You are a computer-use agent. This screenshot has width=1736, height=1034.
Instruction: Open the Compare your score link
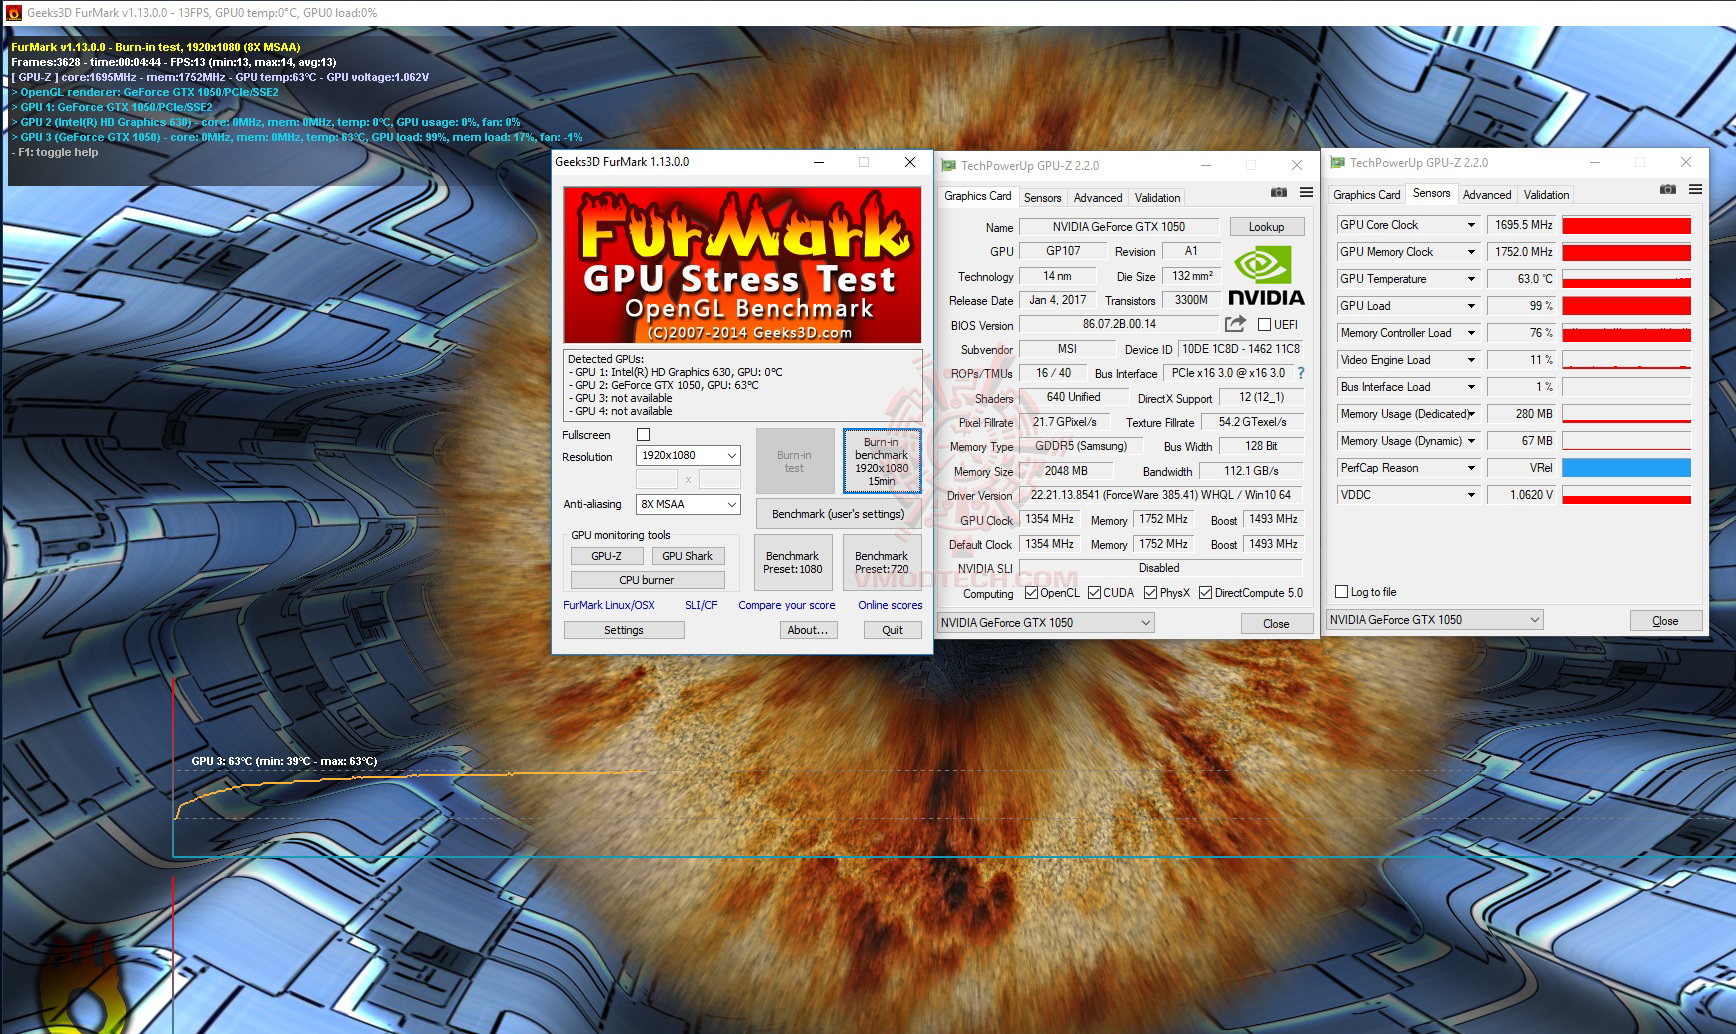[787, 605]
